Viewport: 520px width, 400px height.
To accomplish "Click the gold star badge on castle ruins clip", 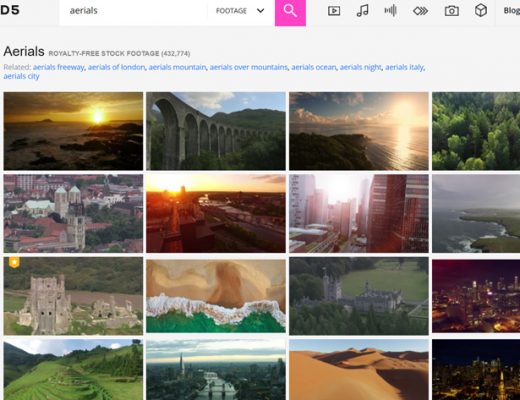I will 14,262.
